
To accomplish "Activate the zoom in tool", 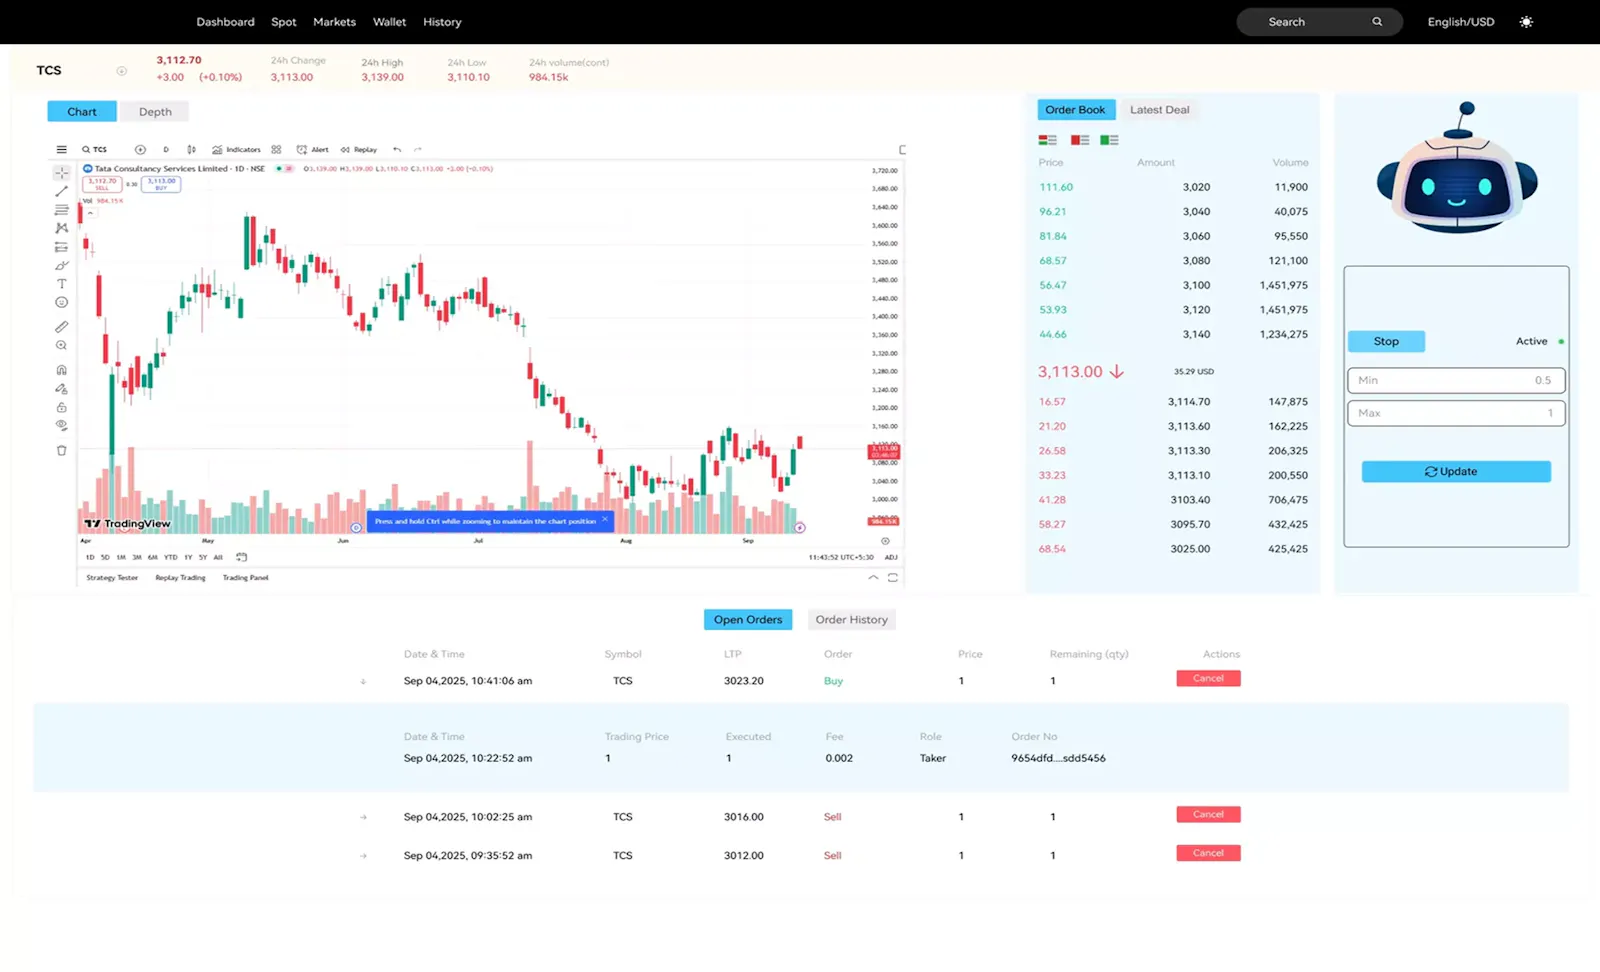I will point(61,346).
